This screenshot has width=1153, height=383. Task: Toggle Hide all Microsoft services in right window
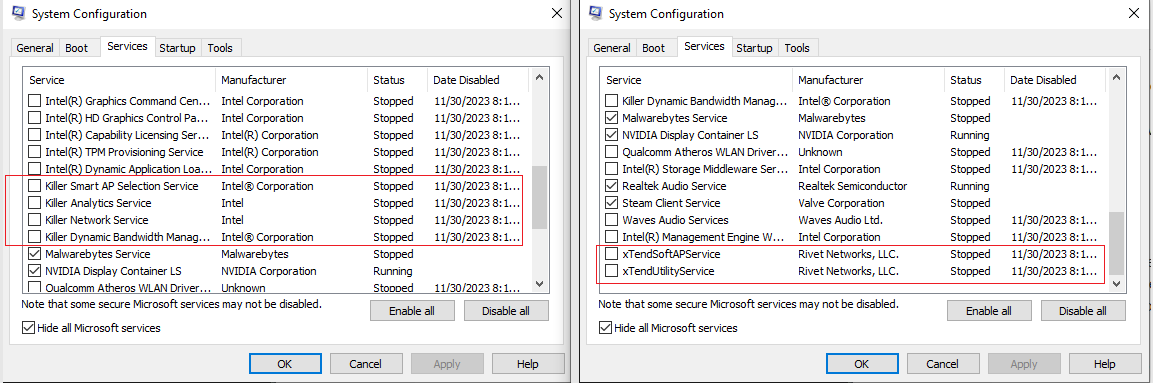[x=605, y=328]
